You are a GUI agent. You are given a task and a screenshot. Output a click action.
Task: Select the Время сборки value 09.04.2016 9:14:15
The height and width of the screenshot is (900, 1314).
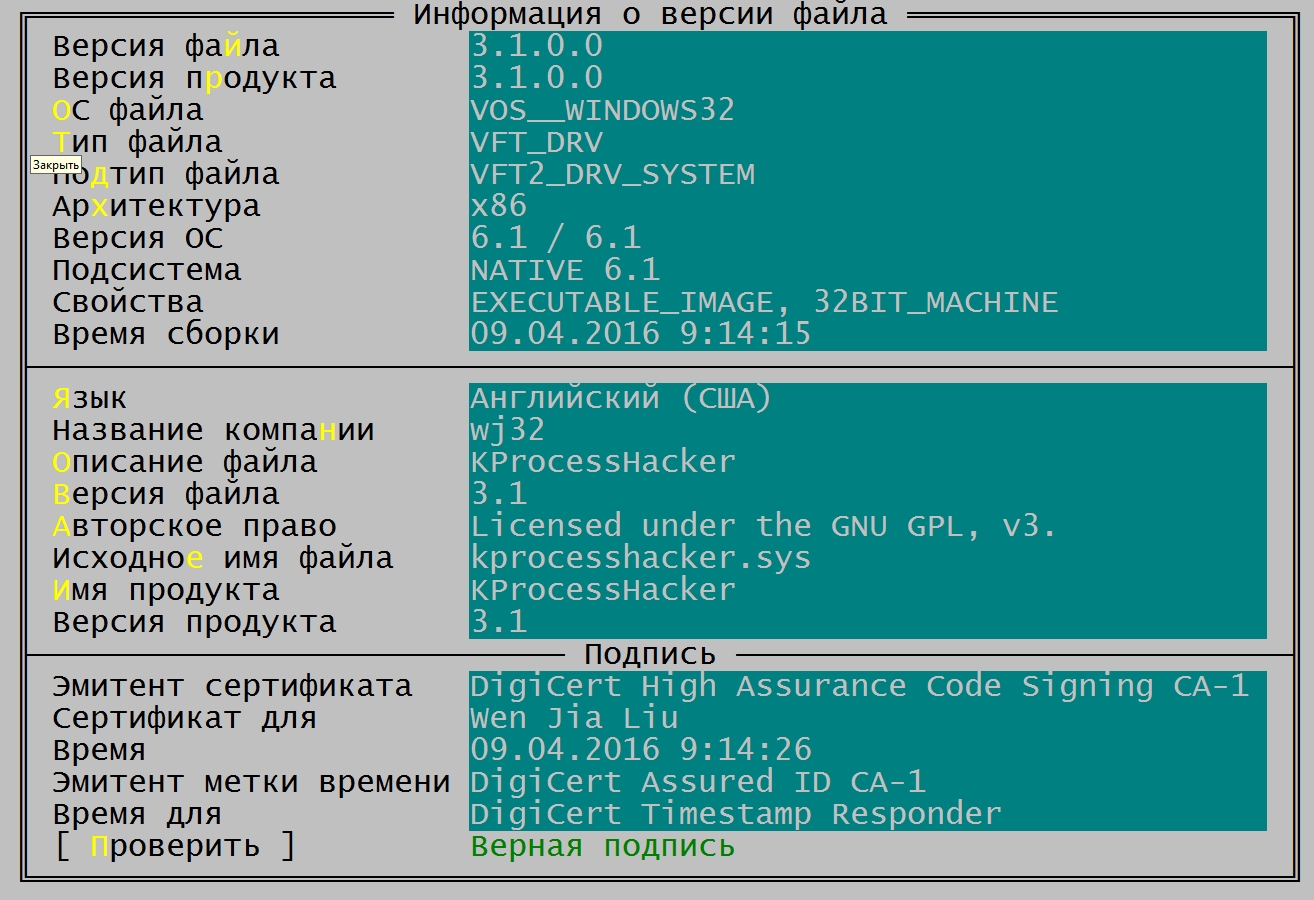[x=868, y=334]
